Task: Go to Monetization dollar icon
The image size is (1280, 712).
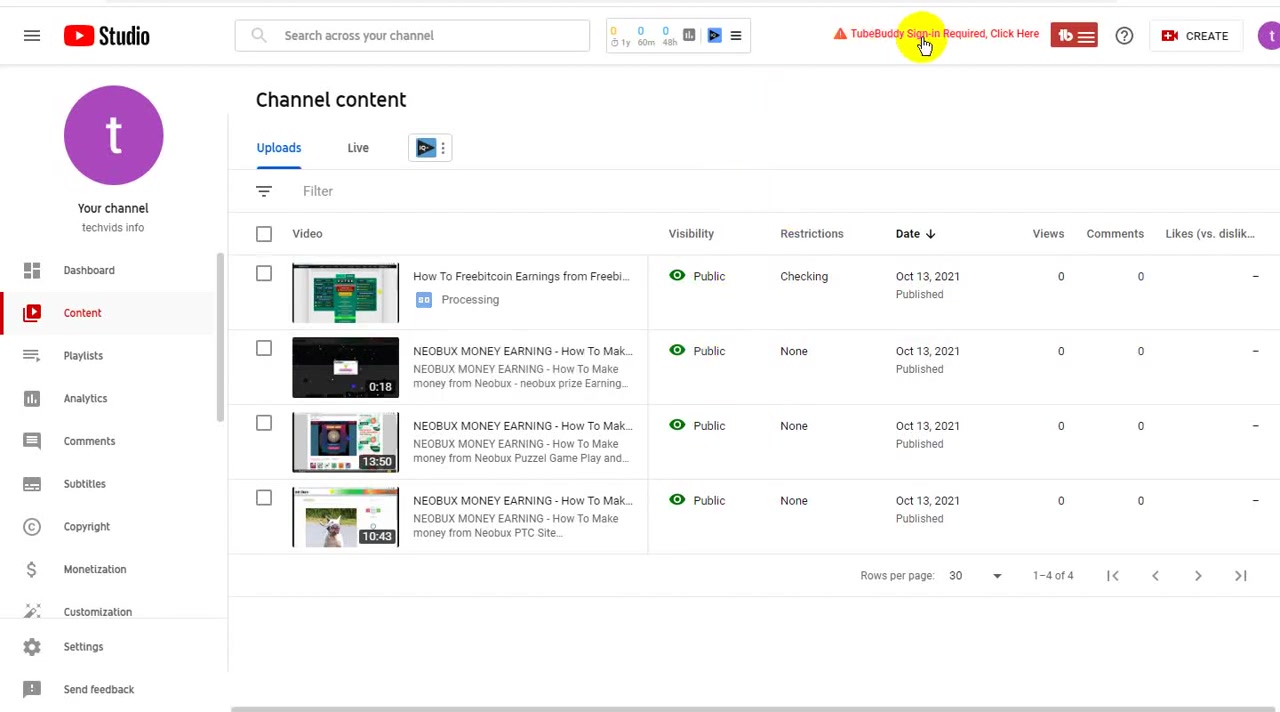Action: (x=32, y=569)
